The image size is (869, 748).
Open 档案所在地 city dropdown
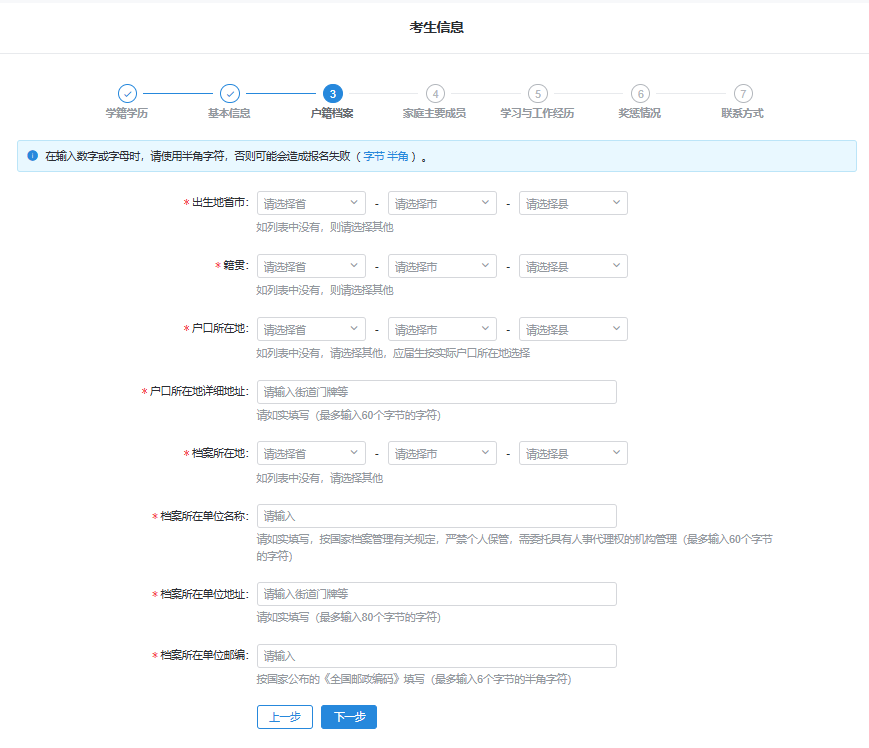click(x=442, y=453)
